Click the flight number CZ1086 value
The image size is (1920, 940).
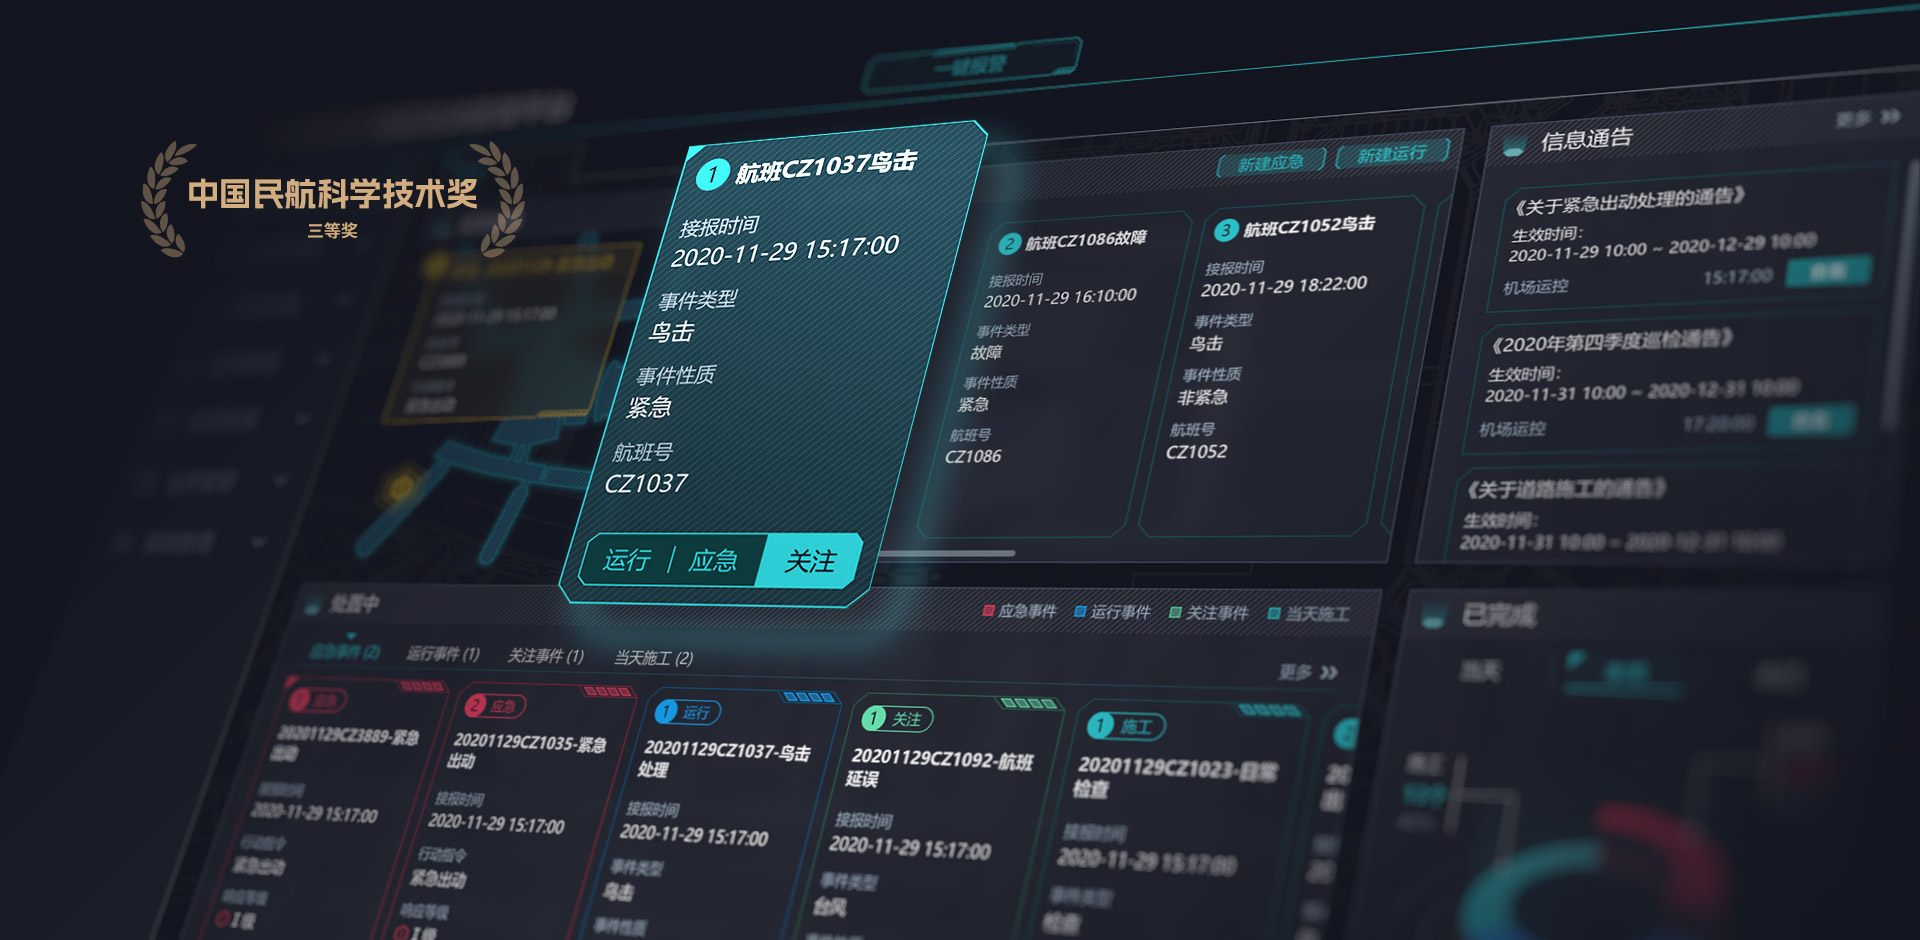(973, 457)
